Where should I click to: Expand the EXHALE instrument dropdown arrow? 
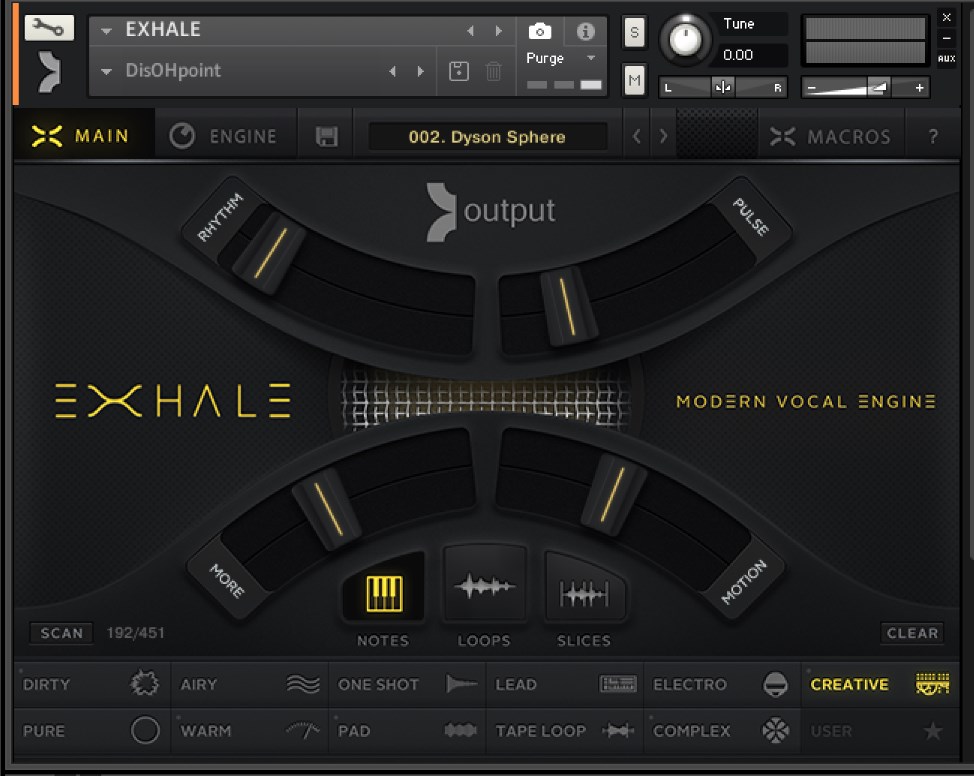click(107, 31)
